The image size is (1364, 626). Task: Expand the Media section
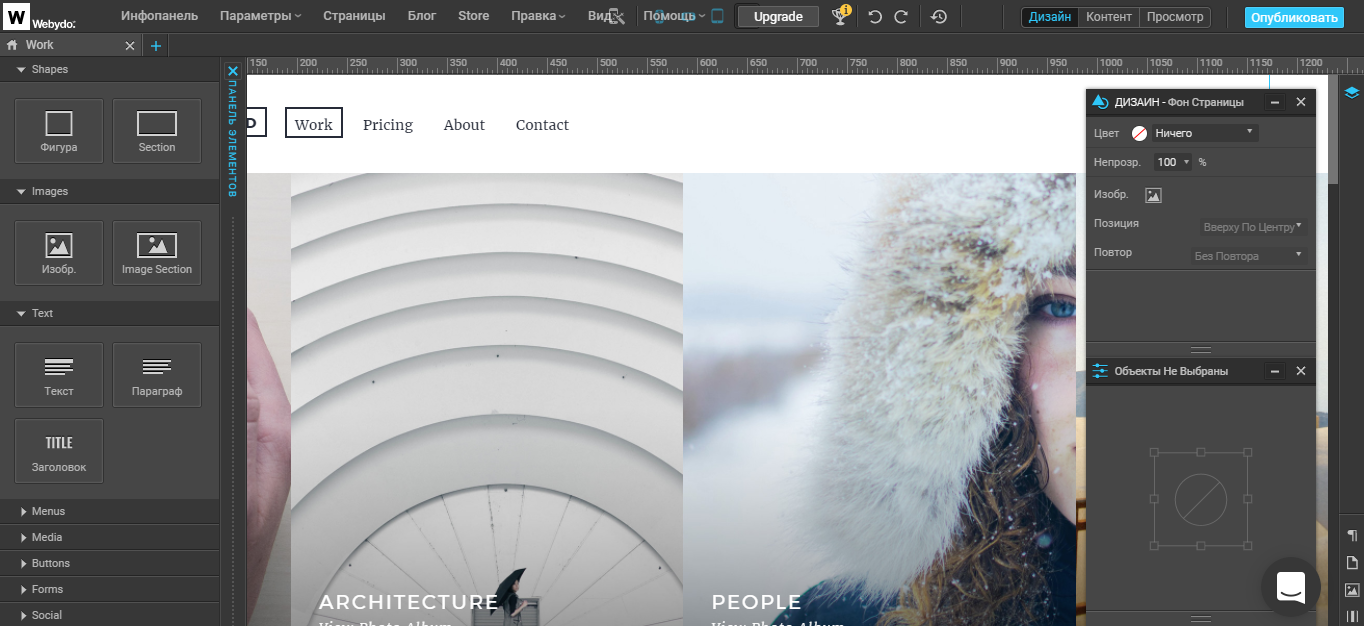click(x=110, y=537)
